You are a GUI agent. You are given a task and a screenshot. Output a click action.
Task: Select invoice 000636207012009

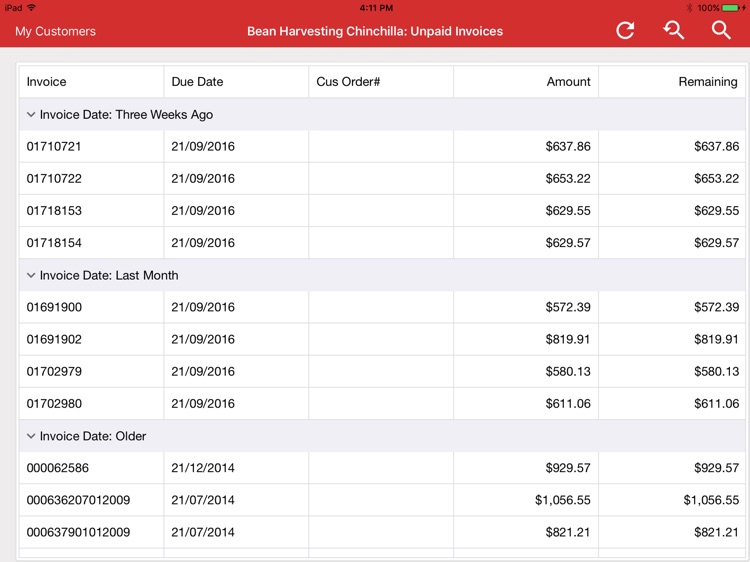coord(78,500)
